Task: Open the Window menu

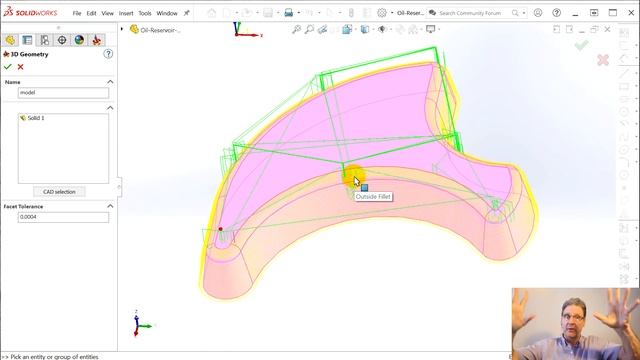Action: point(167,13)
